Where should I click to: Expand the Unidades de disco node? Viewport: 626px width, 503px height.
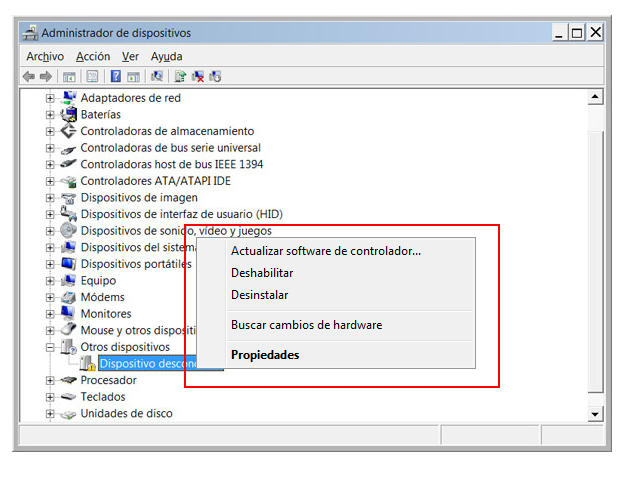pos(50,414)
